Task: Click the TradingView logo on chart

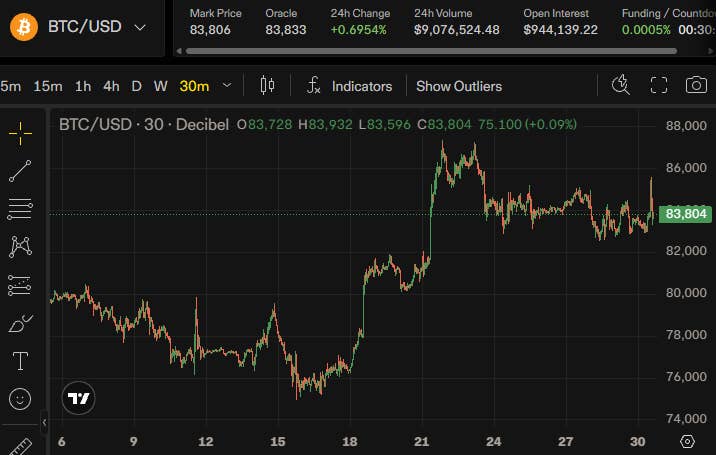Action: click(79, 398)
